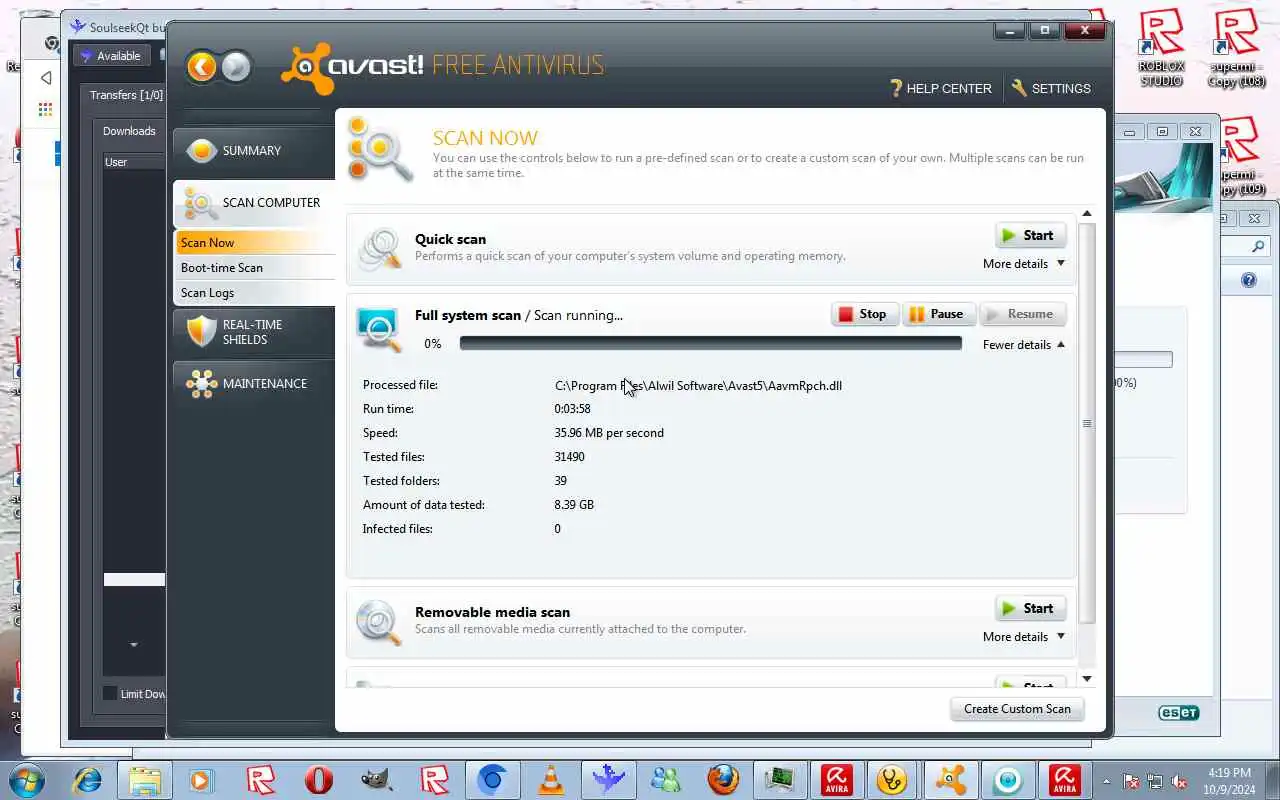Image resolution: width=1280 pixels, height=800 pixels.
Task: Click the scan list scrollbar thumb
Action: (1087, 423)
